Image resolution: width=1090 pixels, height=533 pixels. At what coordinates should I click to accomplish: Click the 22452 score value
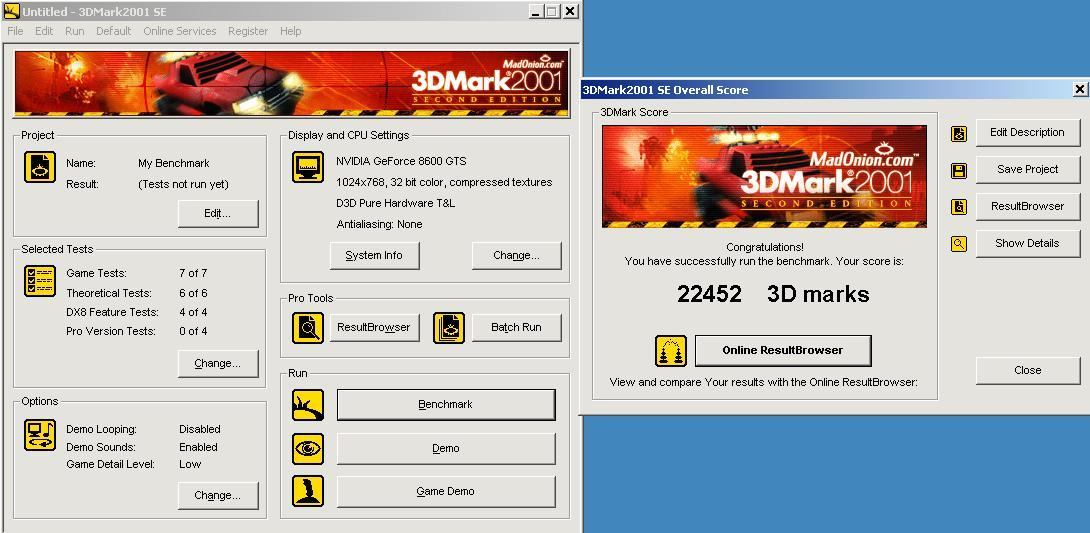point(709,295)
